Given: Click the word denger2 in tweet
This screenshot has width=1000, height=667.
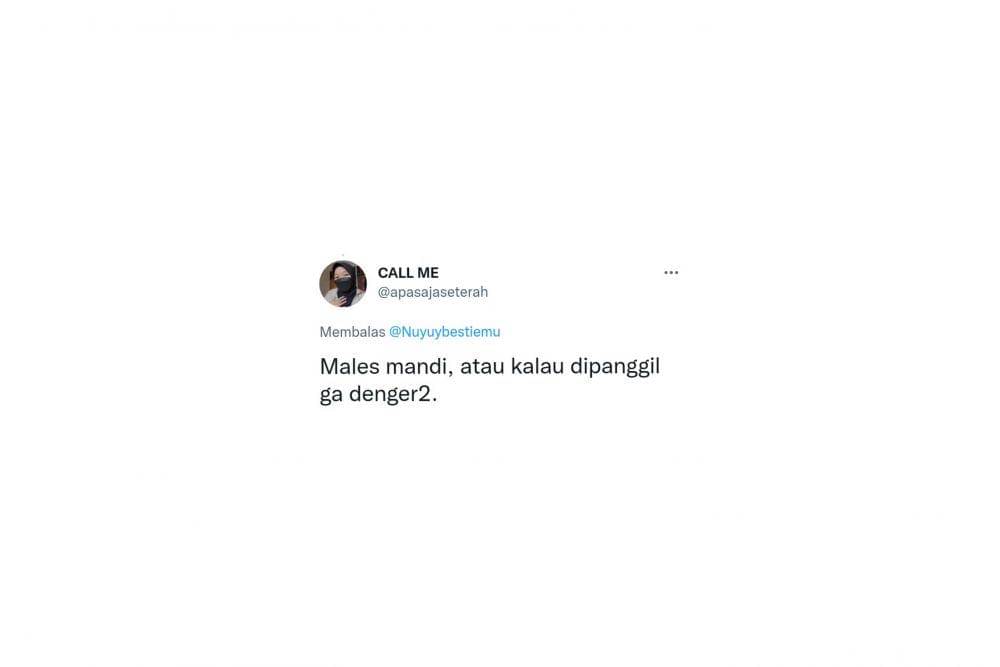Looking at the screenshot, I should tap(390, 395).
